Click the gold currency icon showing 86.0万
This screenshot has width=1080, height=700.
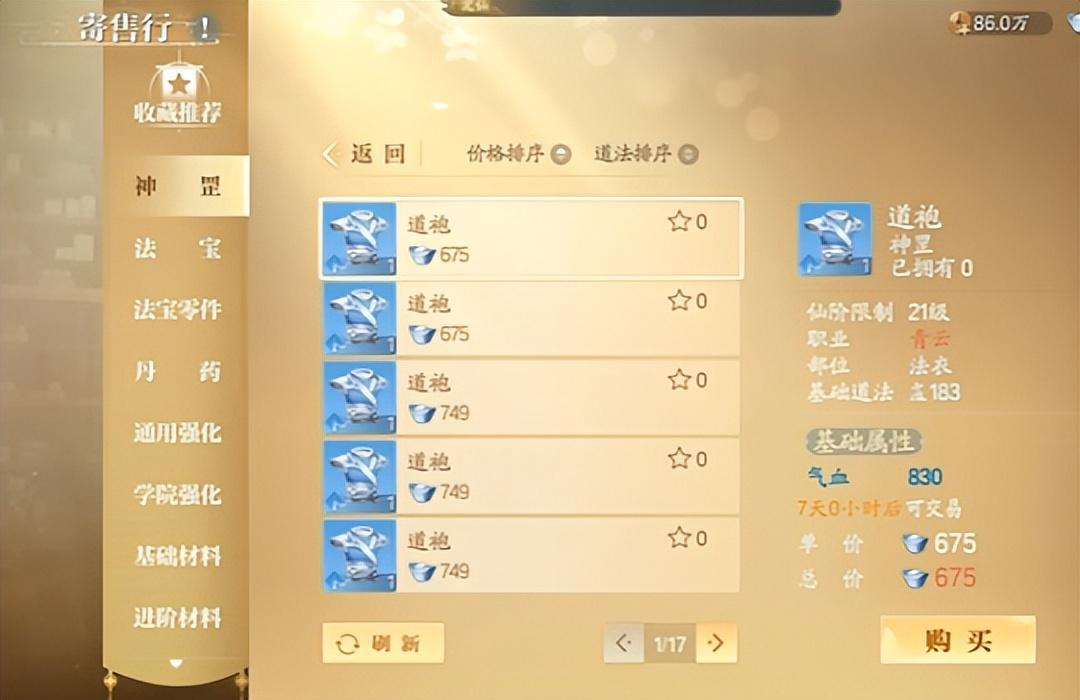point(960,23)
